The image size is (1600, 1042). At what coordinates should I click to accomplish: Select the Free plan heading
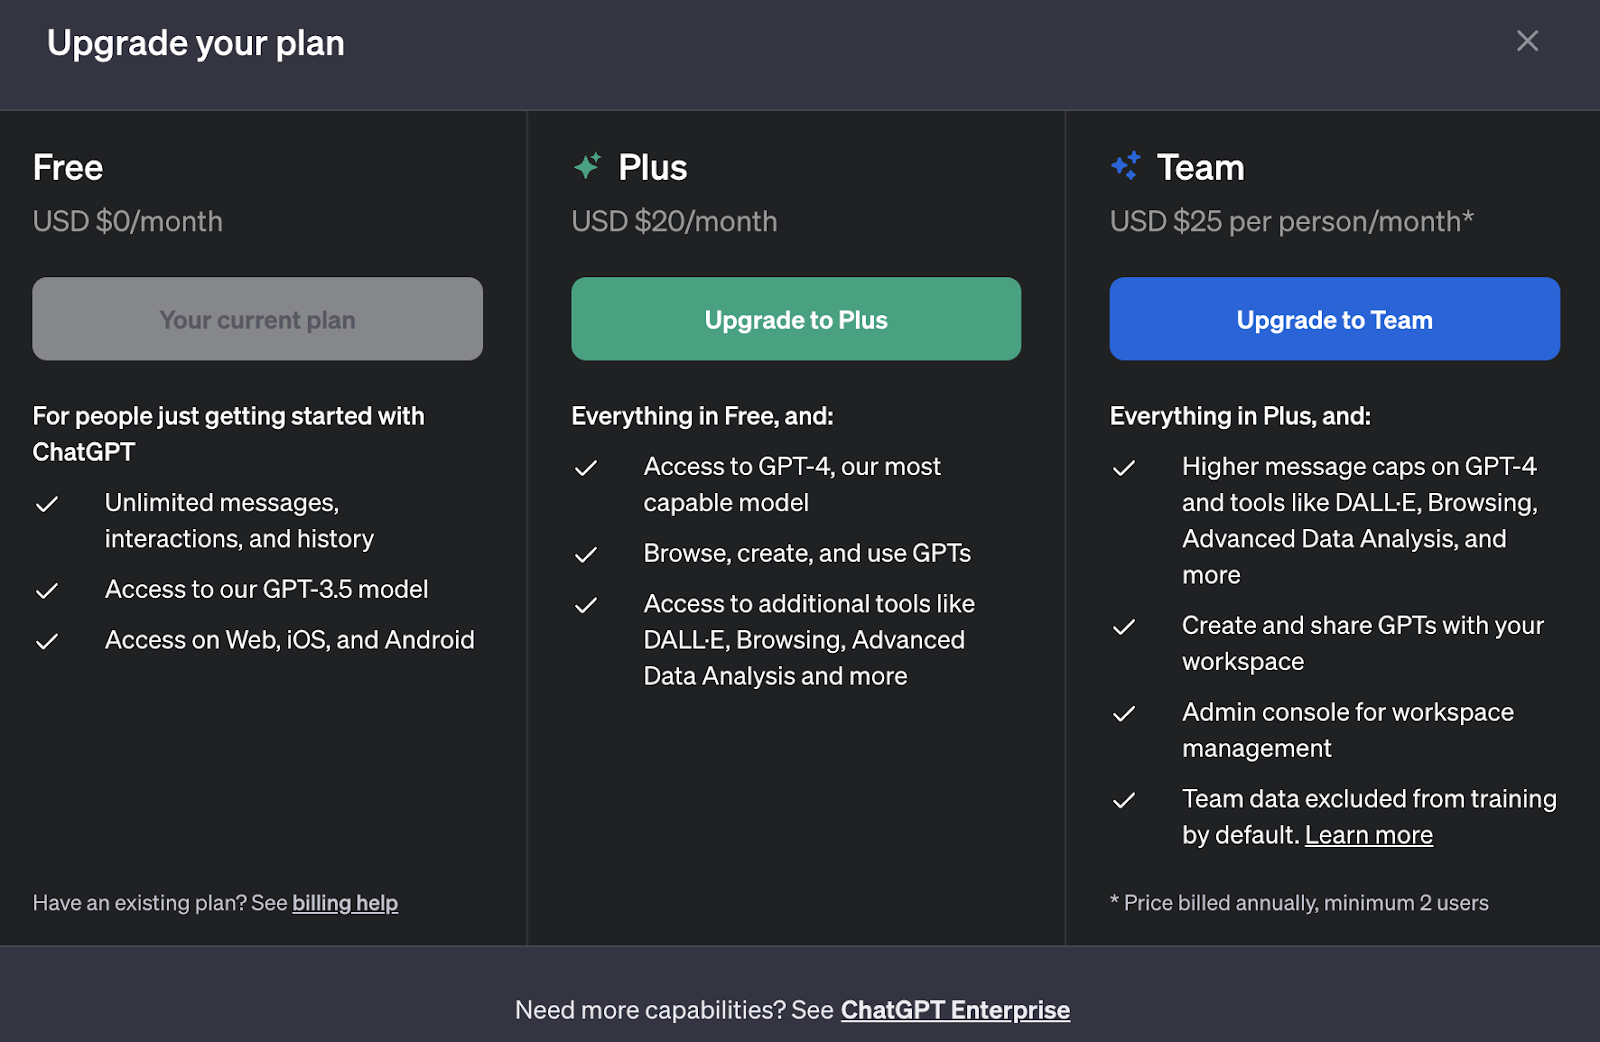click(68, 167)
